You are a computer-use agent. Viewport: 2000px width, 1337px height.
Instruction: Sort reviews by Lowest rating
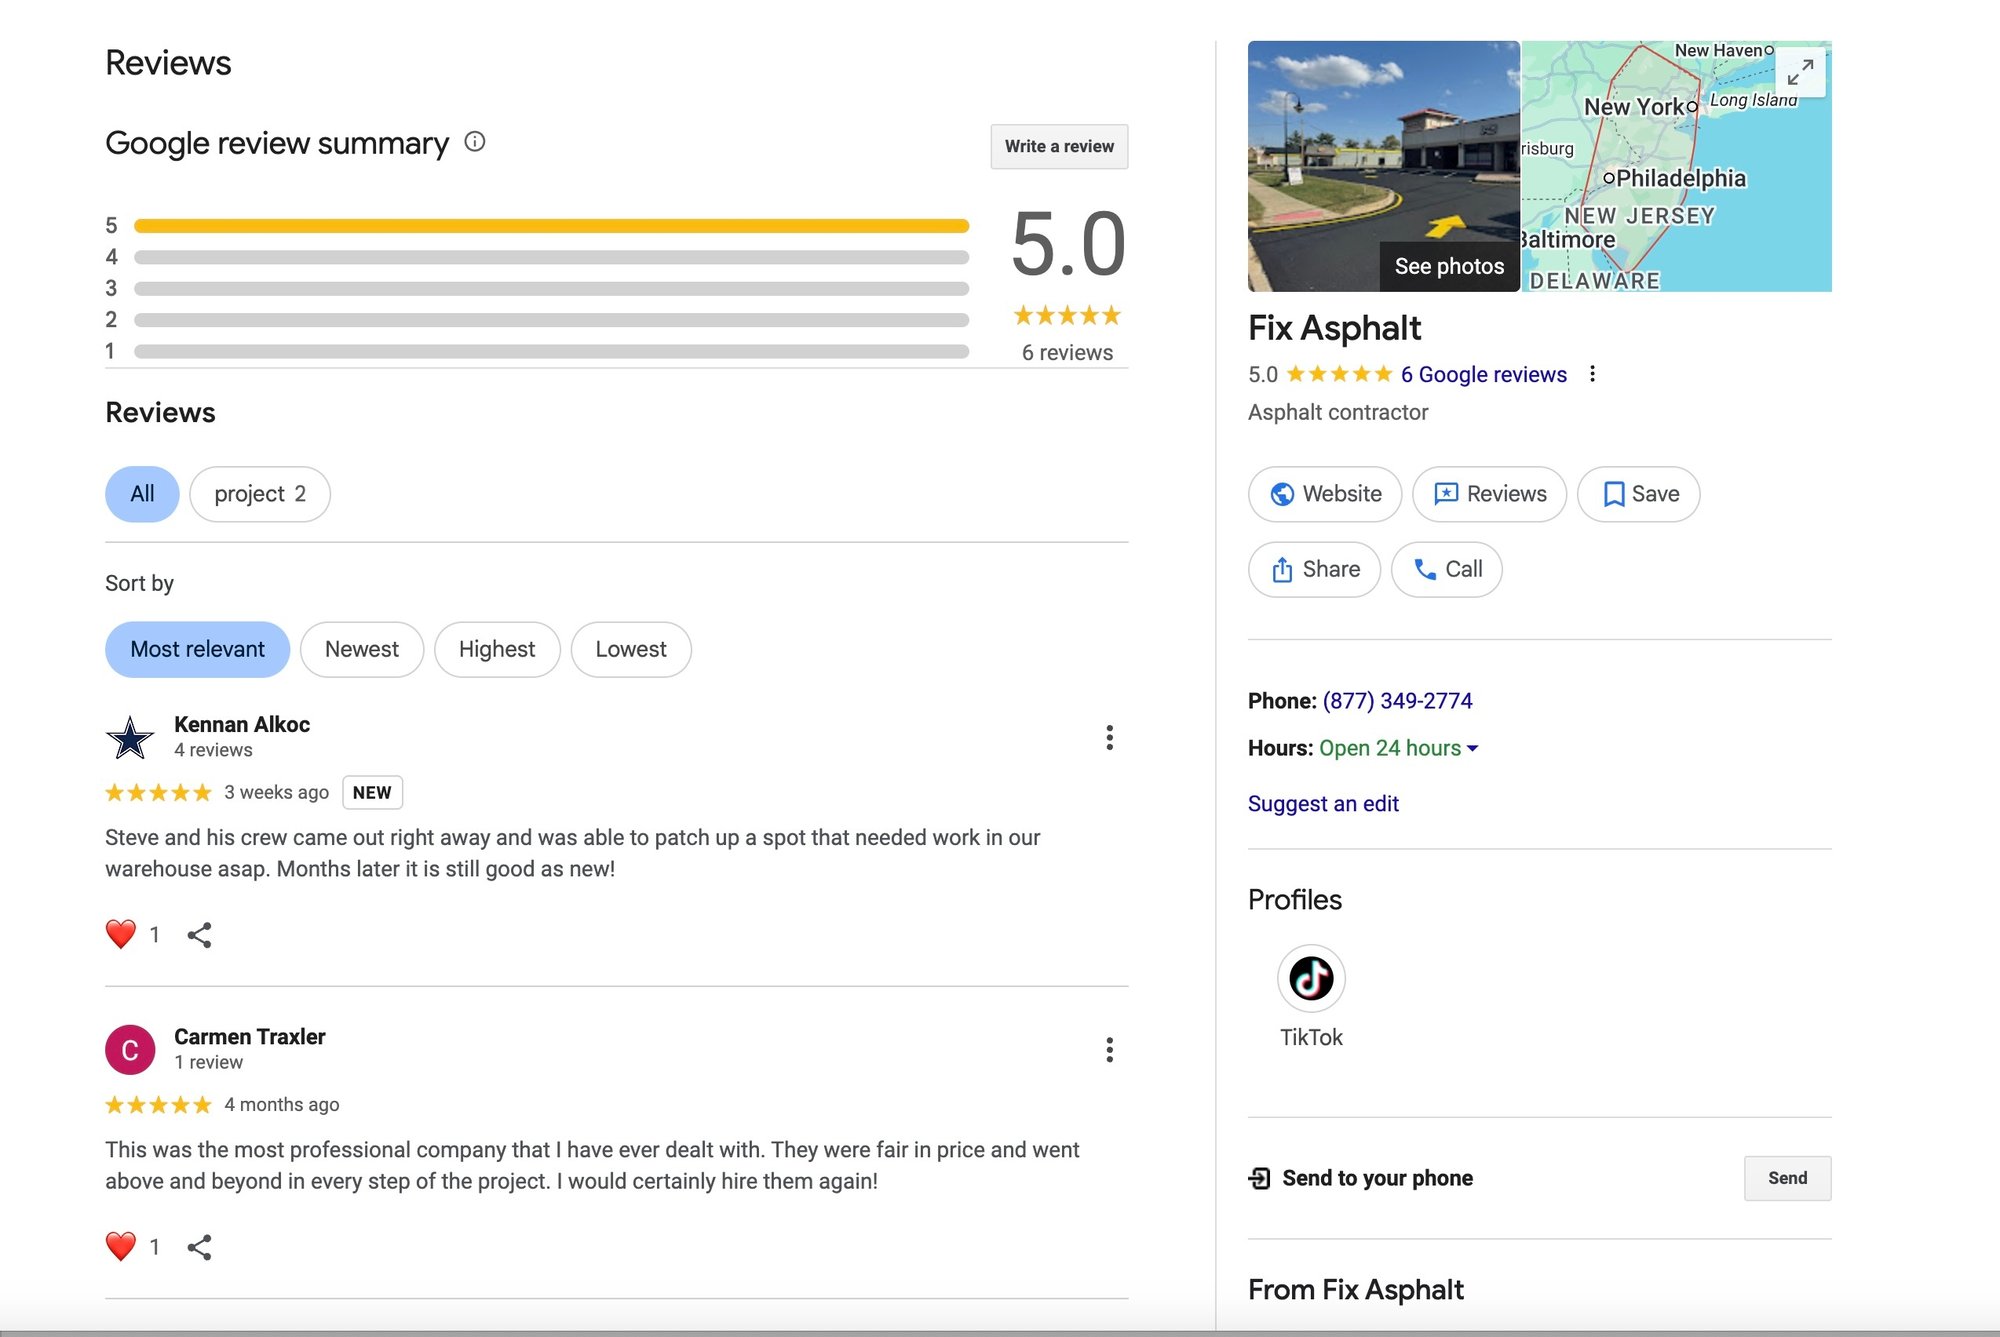point(630,649)
